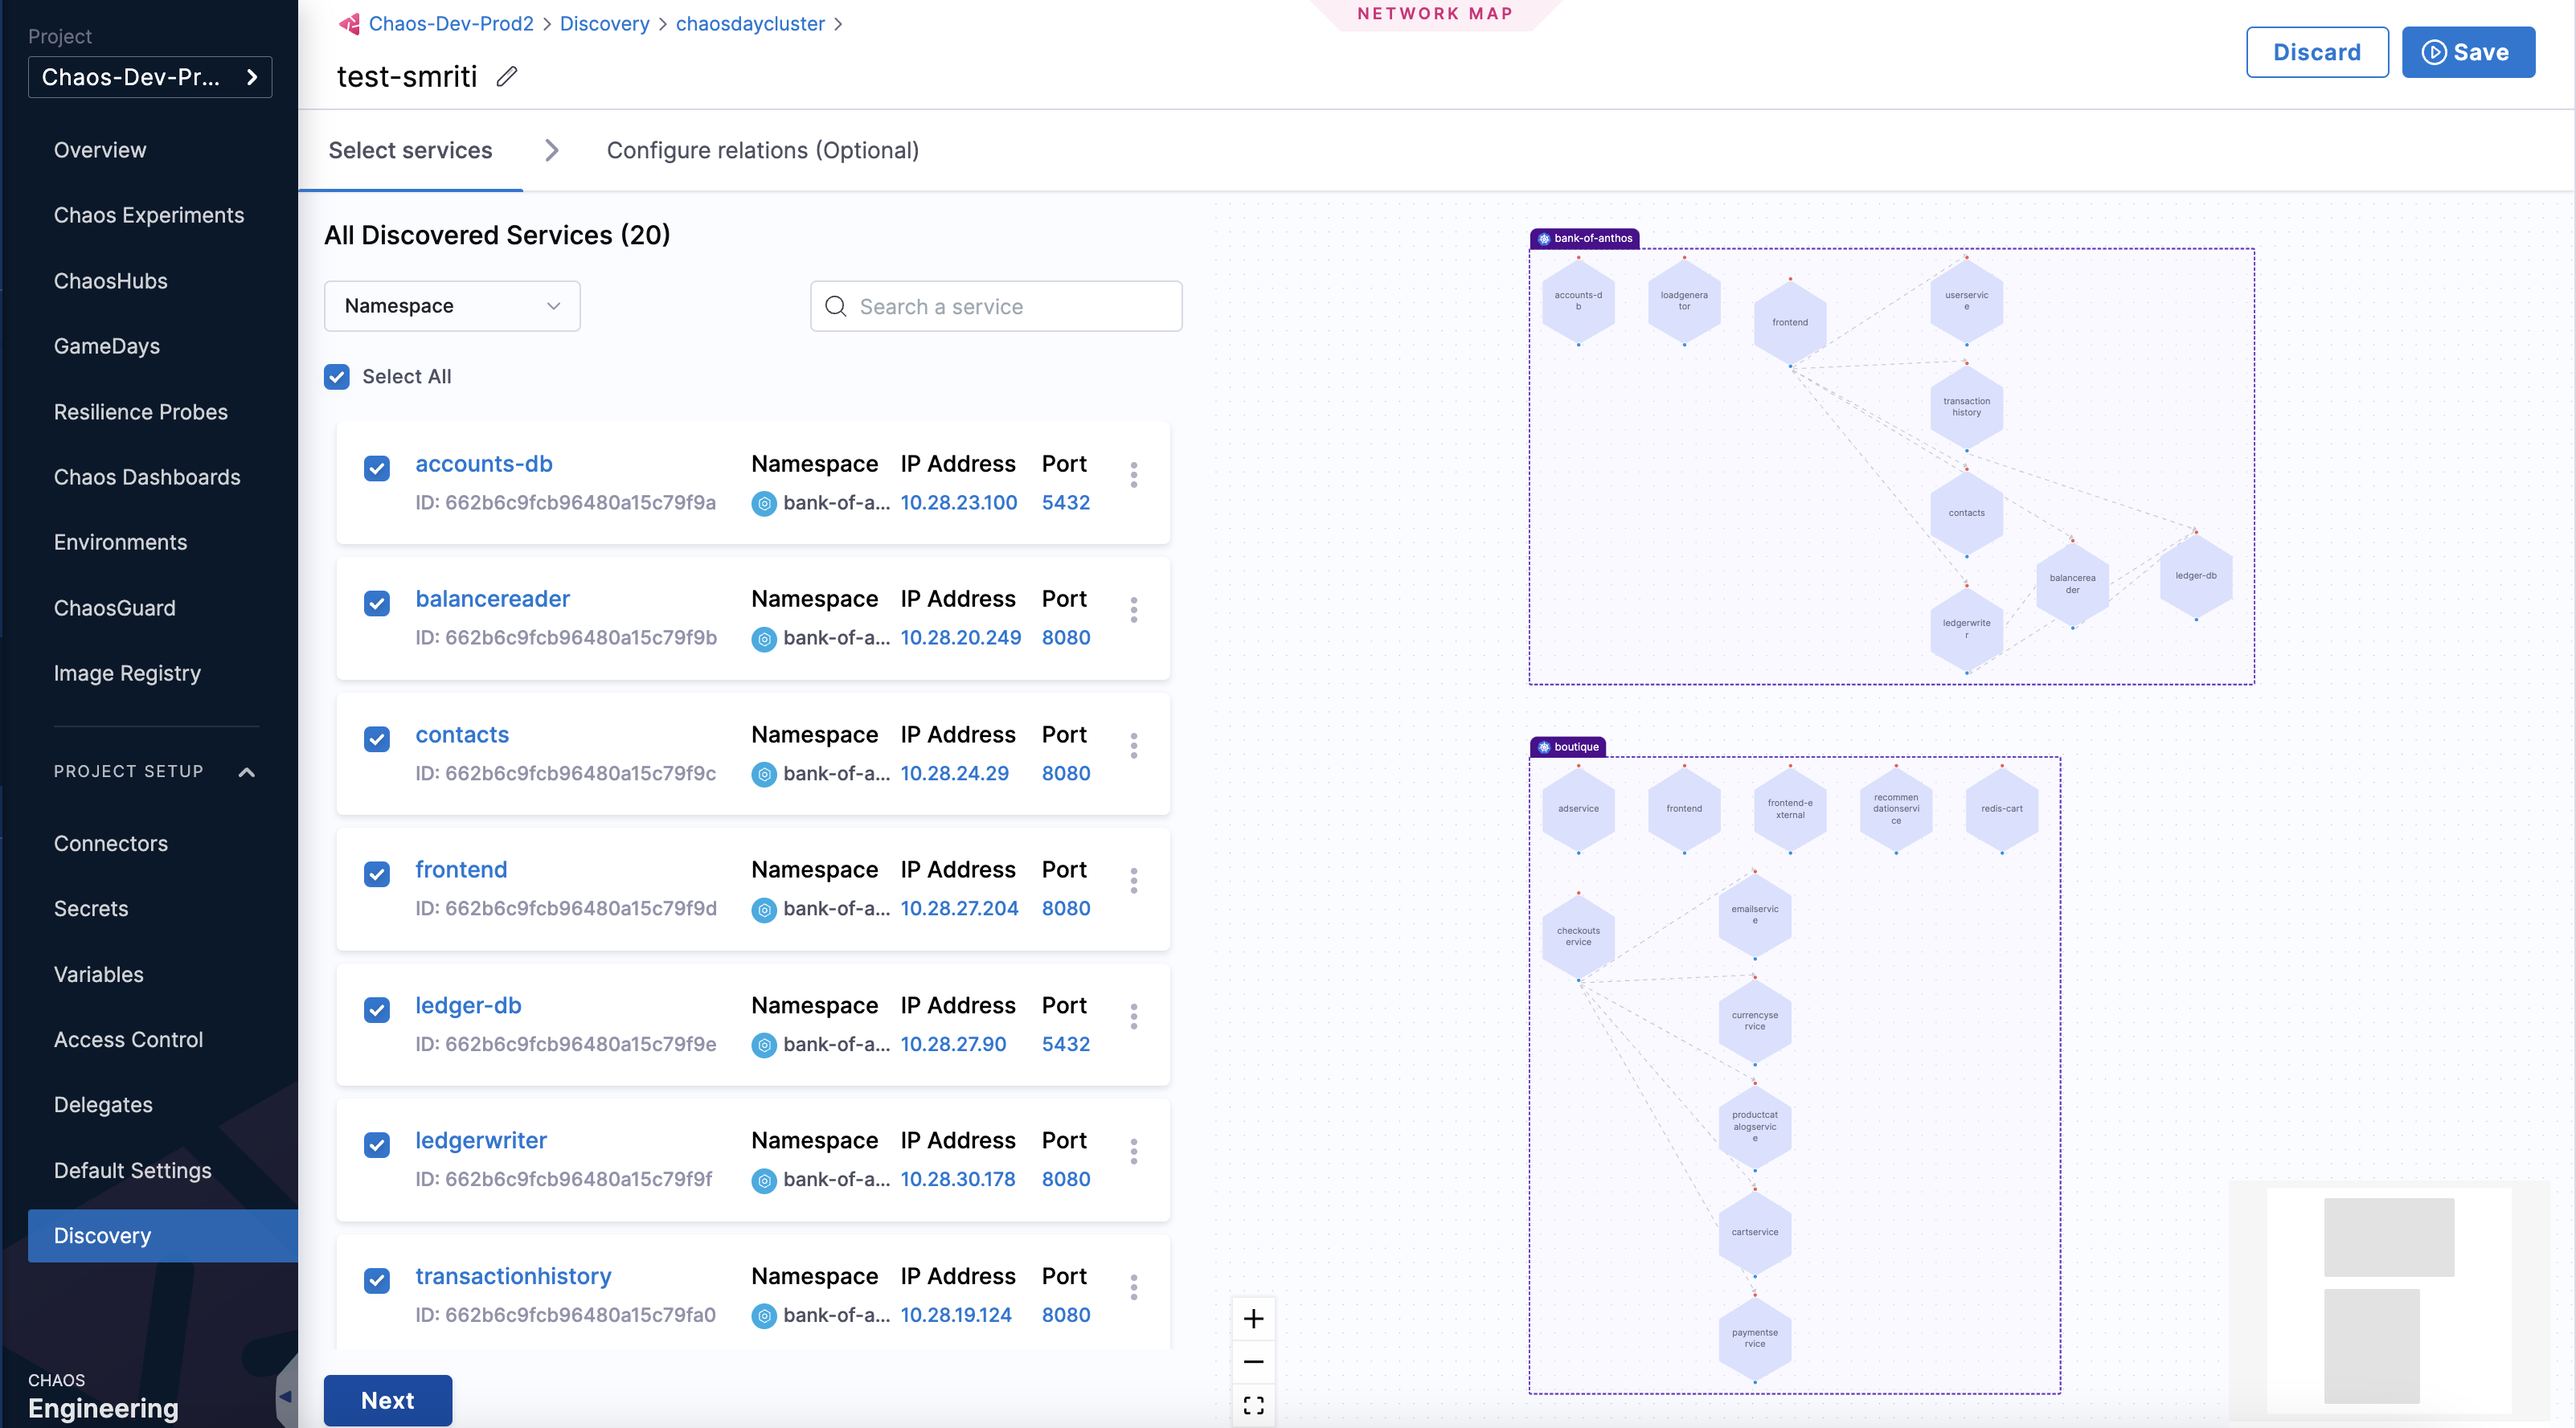Open the Namespace filter dropdown
This screenshot has width=2576, height=1428.
[x=451, y=306]
